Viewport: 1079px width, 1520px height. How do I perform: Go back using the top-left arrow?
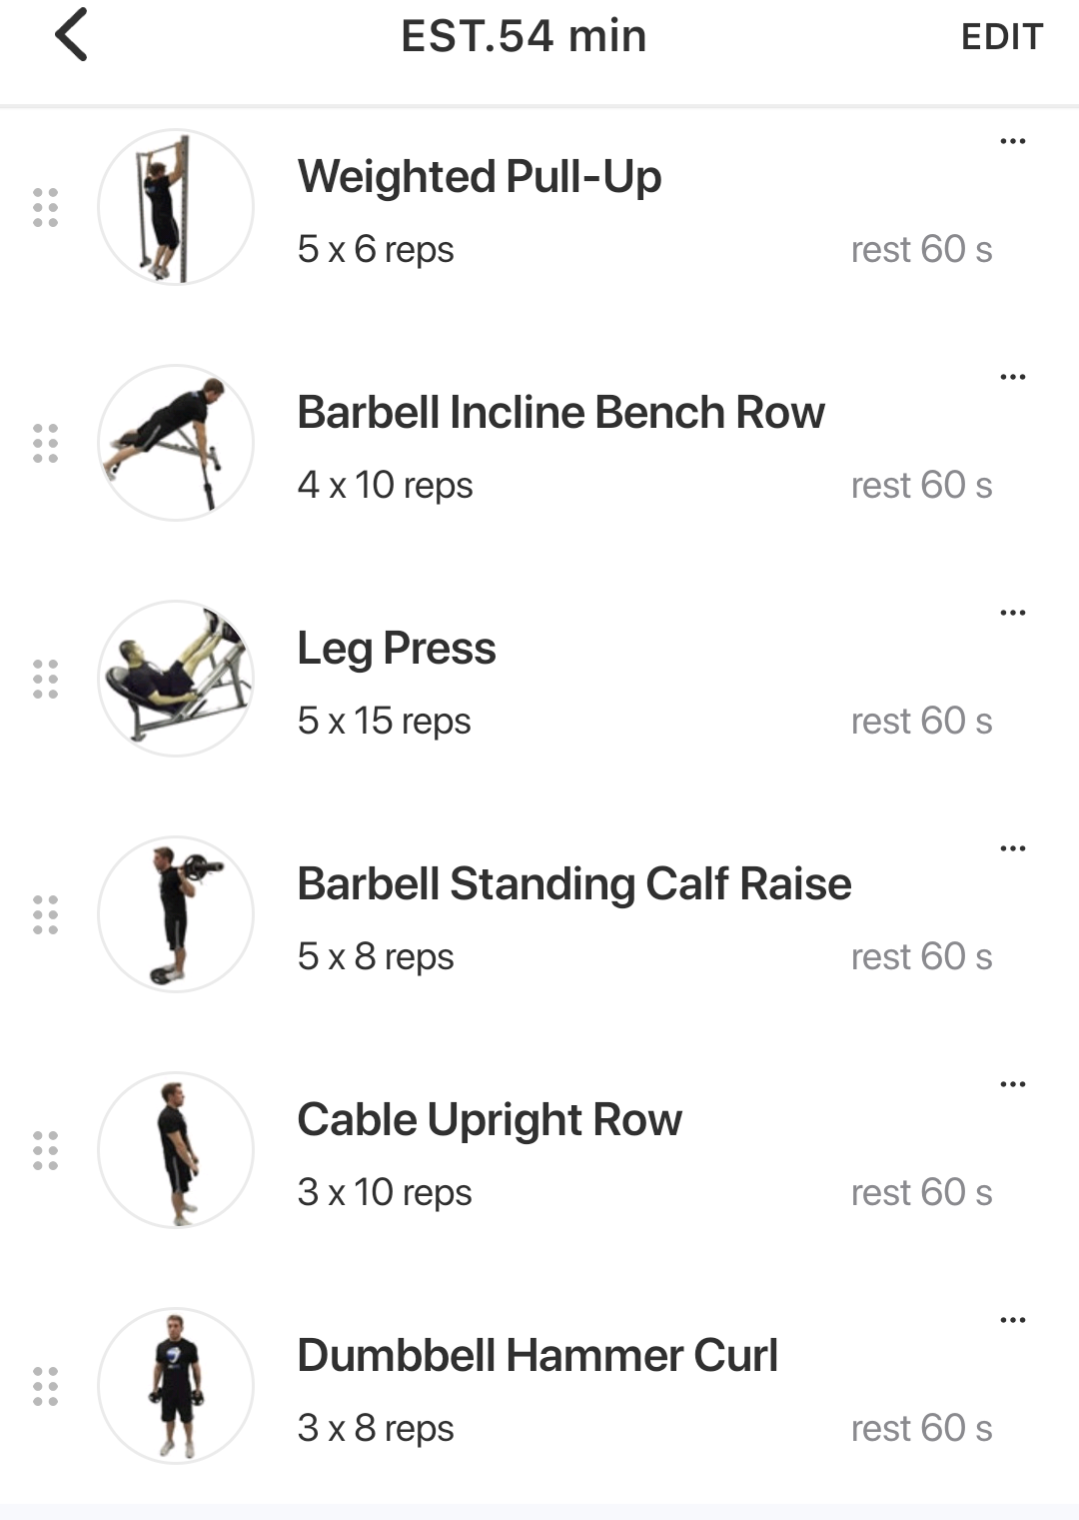(71, 35)
